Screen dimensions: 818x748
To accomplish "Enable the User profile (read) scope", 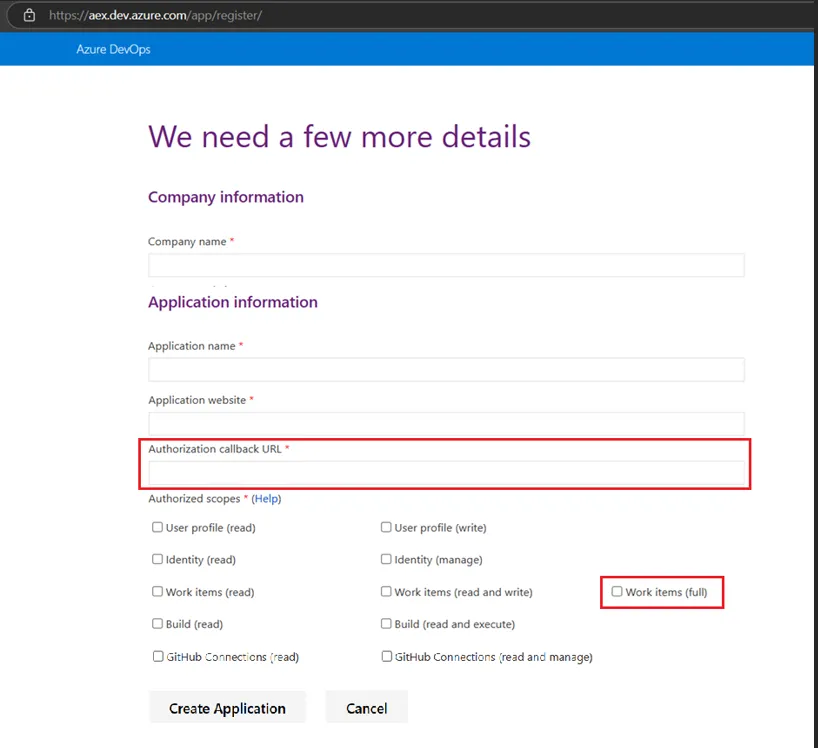I will pos(157,526).
